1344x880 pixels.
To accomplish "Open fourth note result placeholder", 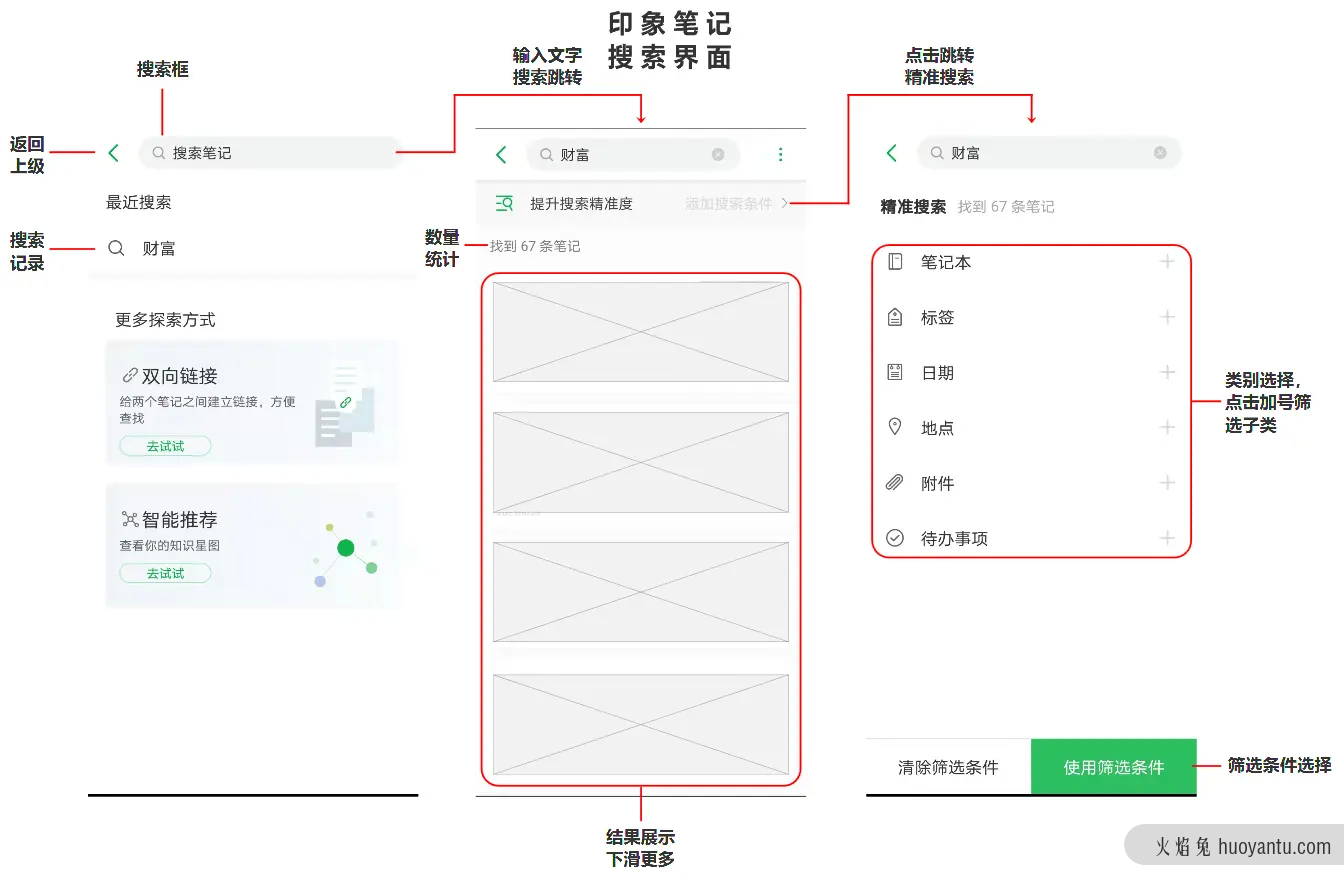I will click(641, 724).
